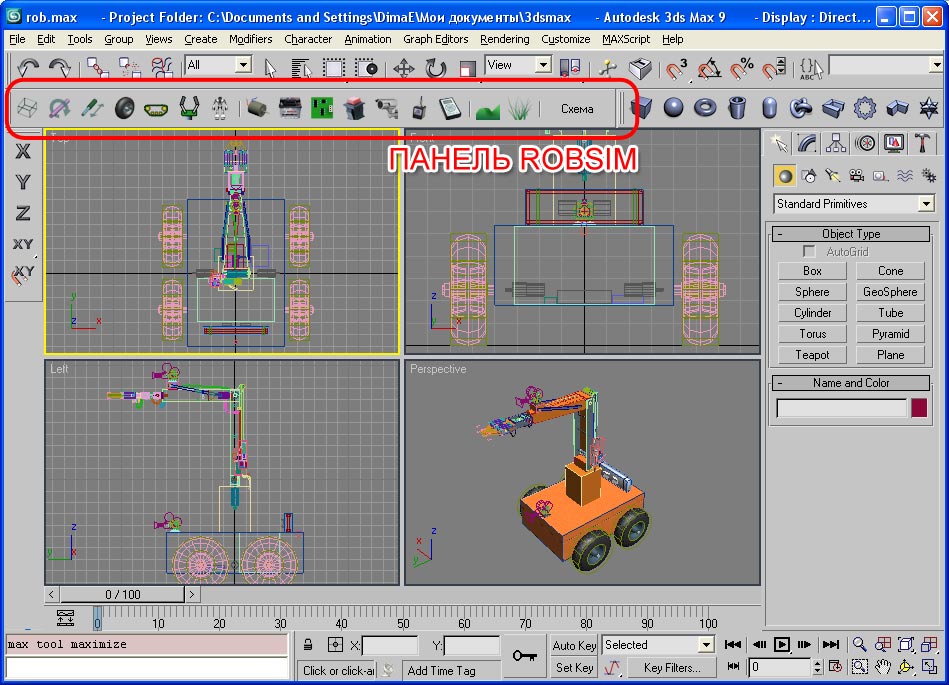The height and width of the screenshot is (685, 949).
Task: Click the Play Animation button
Action: (x=781, y=645)
